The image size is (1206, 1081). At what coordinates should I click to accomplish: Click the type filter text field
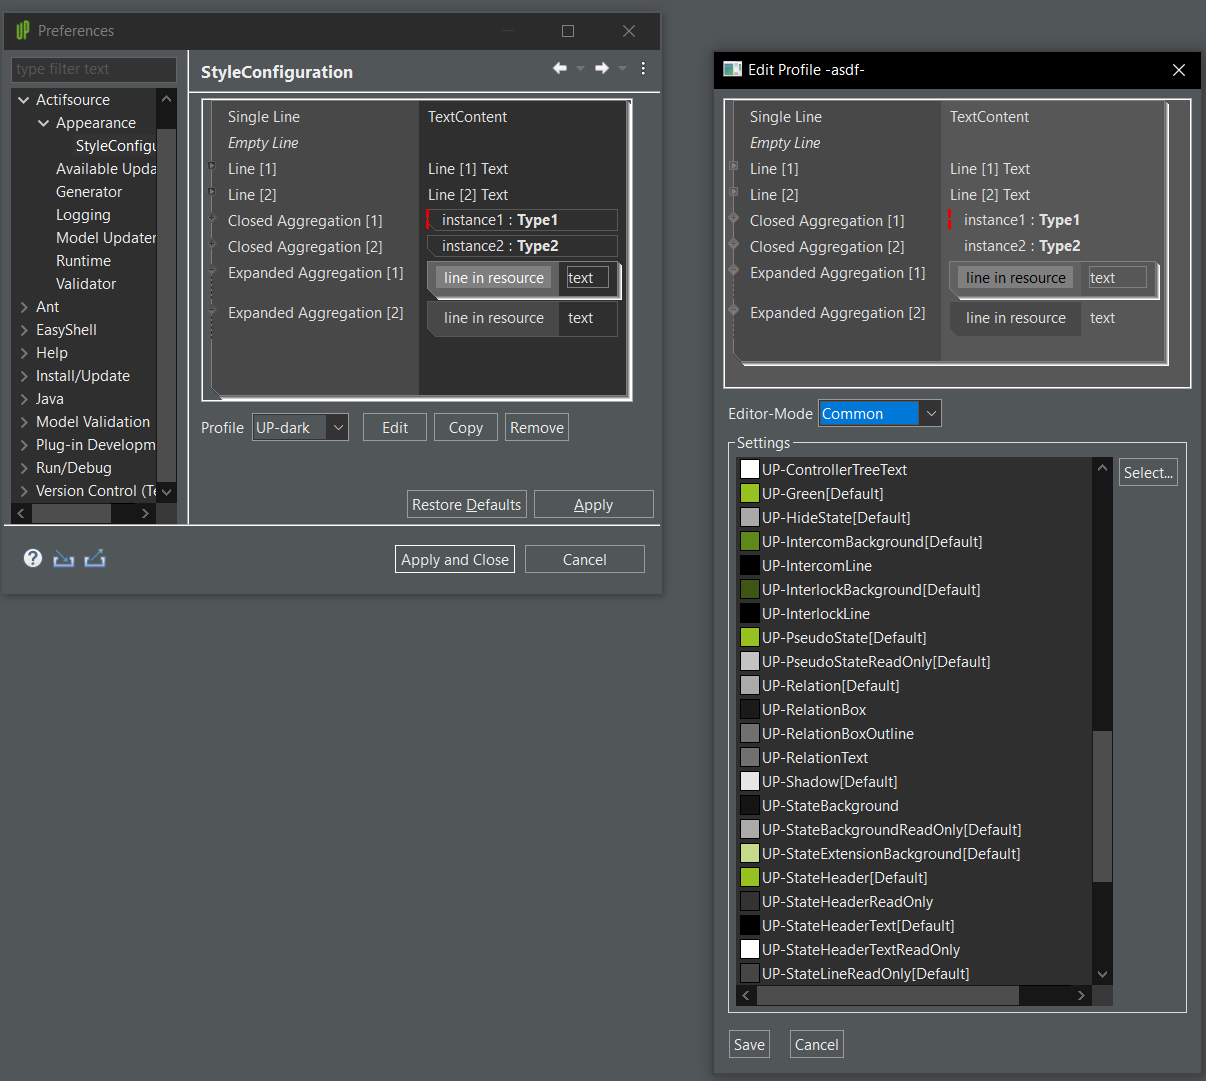point(93,69)
